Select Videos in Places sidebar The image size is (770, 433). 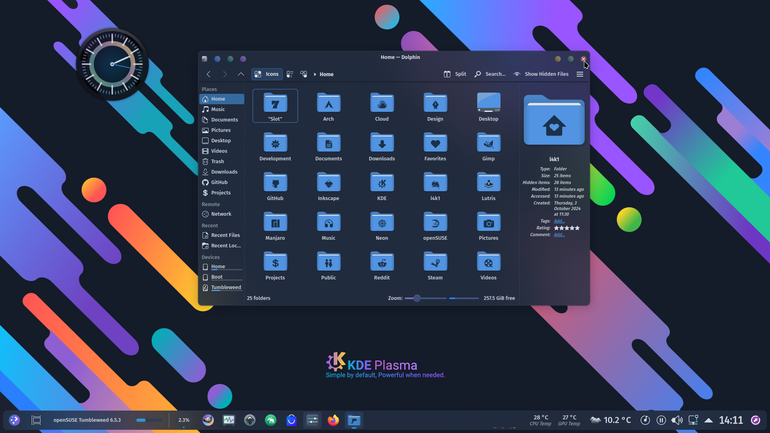click(221, 151)
